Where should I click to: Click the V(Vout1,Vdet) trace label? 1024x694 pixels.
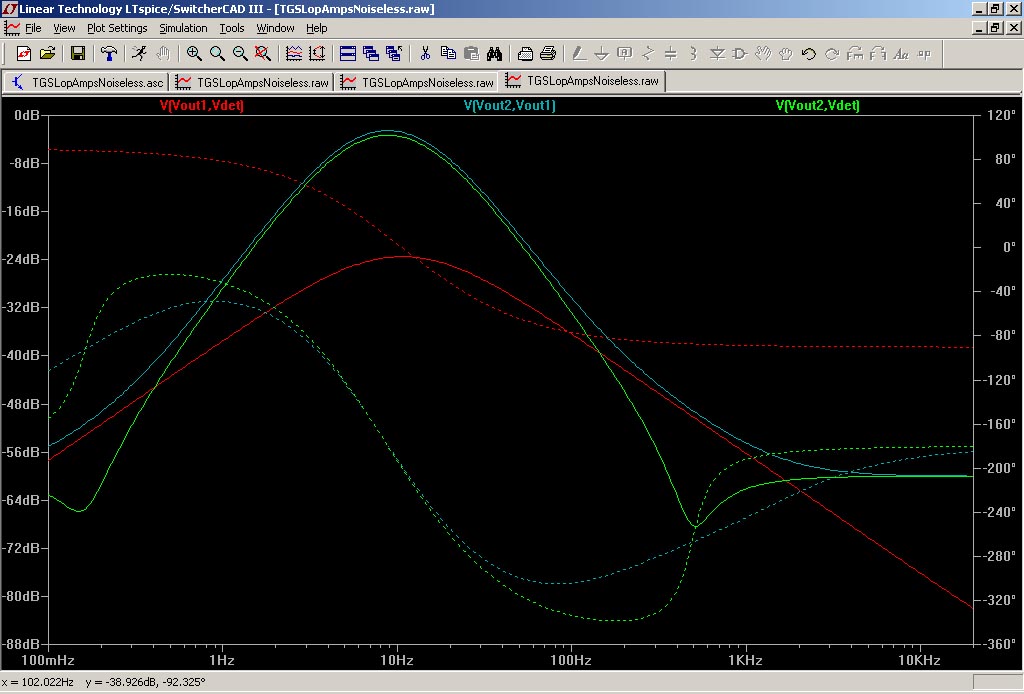click(x=202, y=105)
